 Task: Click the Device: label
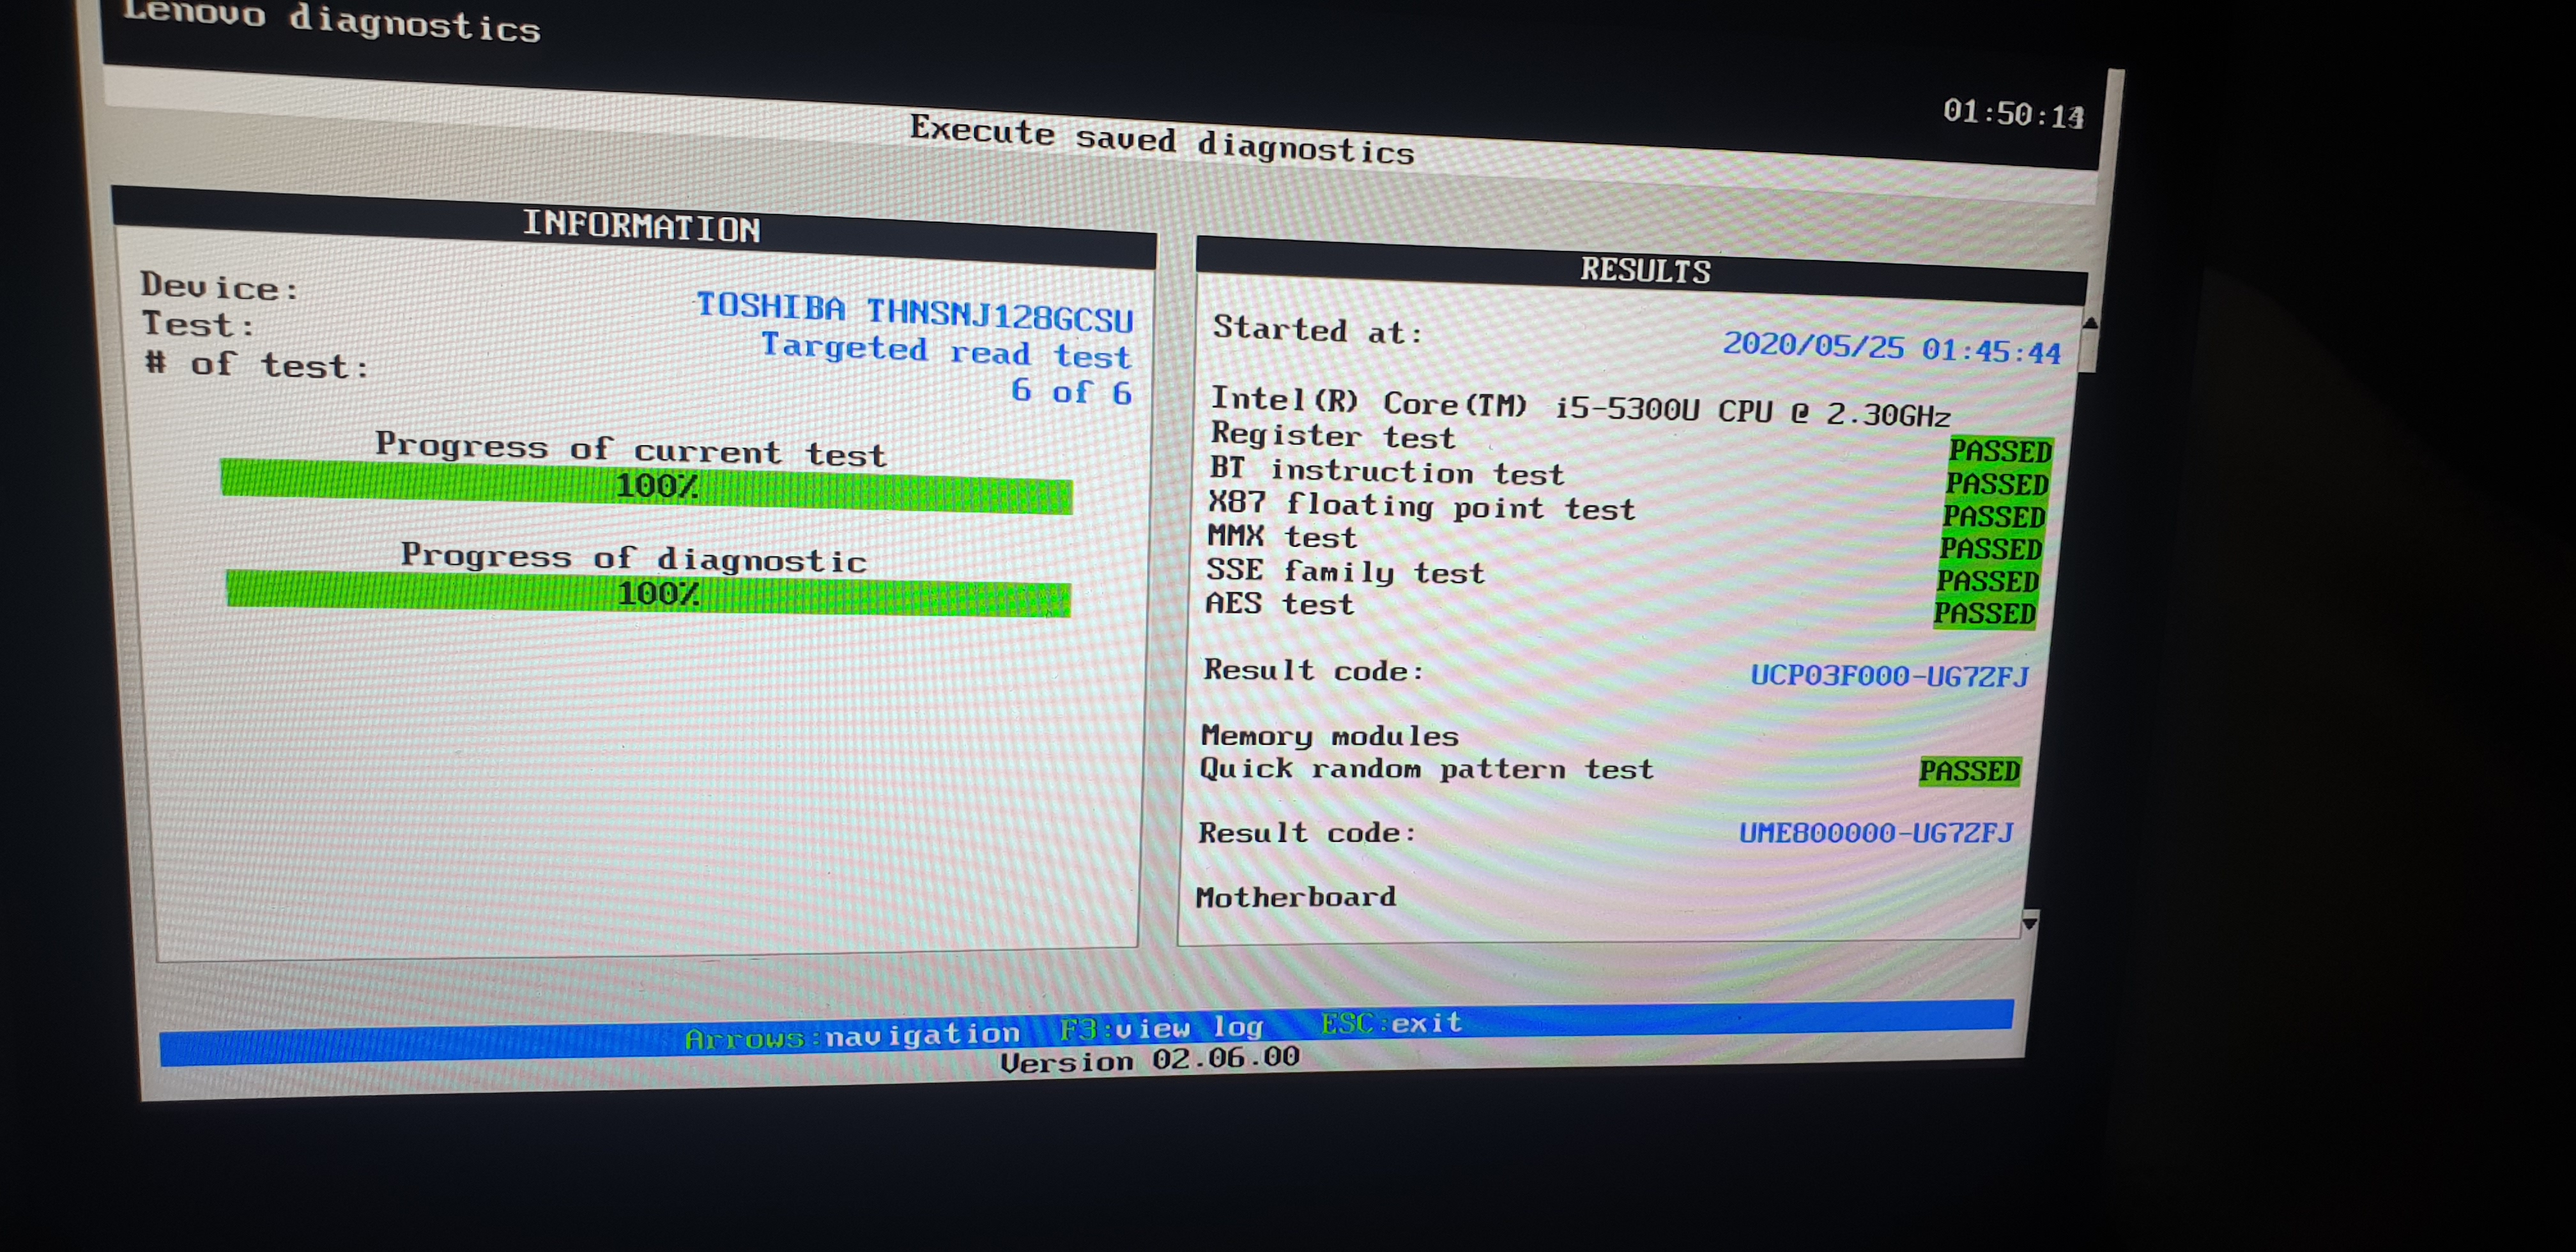pos(219,286)
